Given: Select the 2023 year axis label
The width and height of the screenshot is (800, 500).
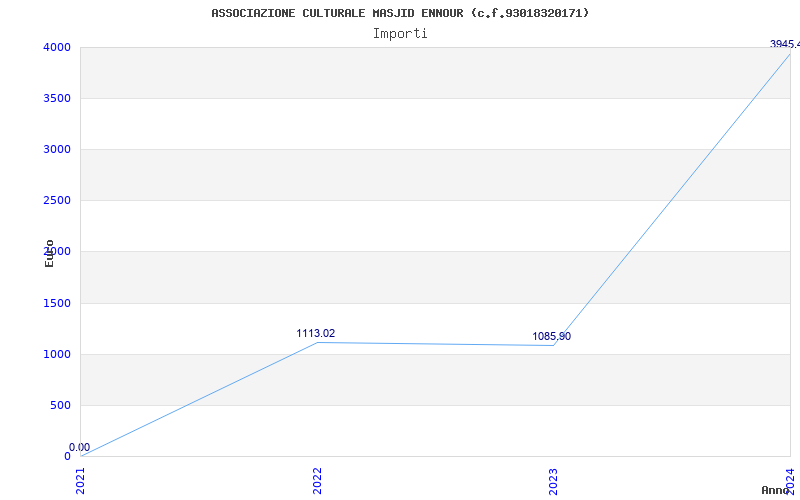Looking at the screenshot, I should click(554, 481).
